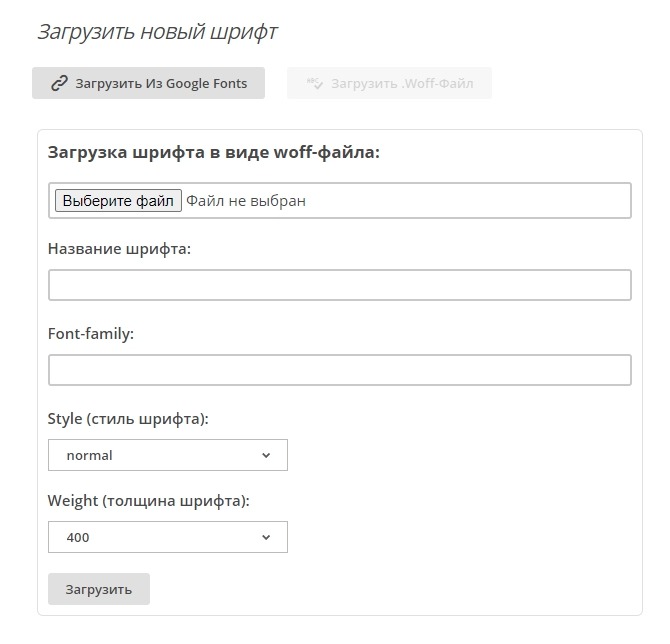Click the "Название шрифта:" label
Image resolution: width=670 pixels, height=644 pixels.
[x=119, y=249]
